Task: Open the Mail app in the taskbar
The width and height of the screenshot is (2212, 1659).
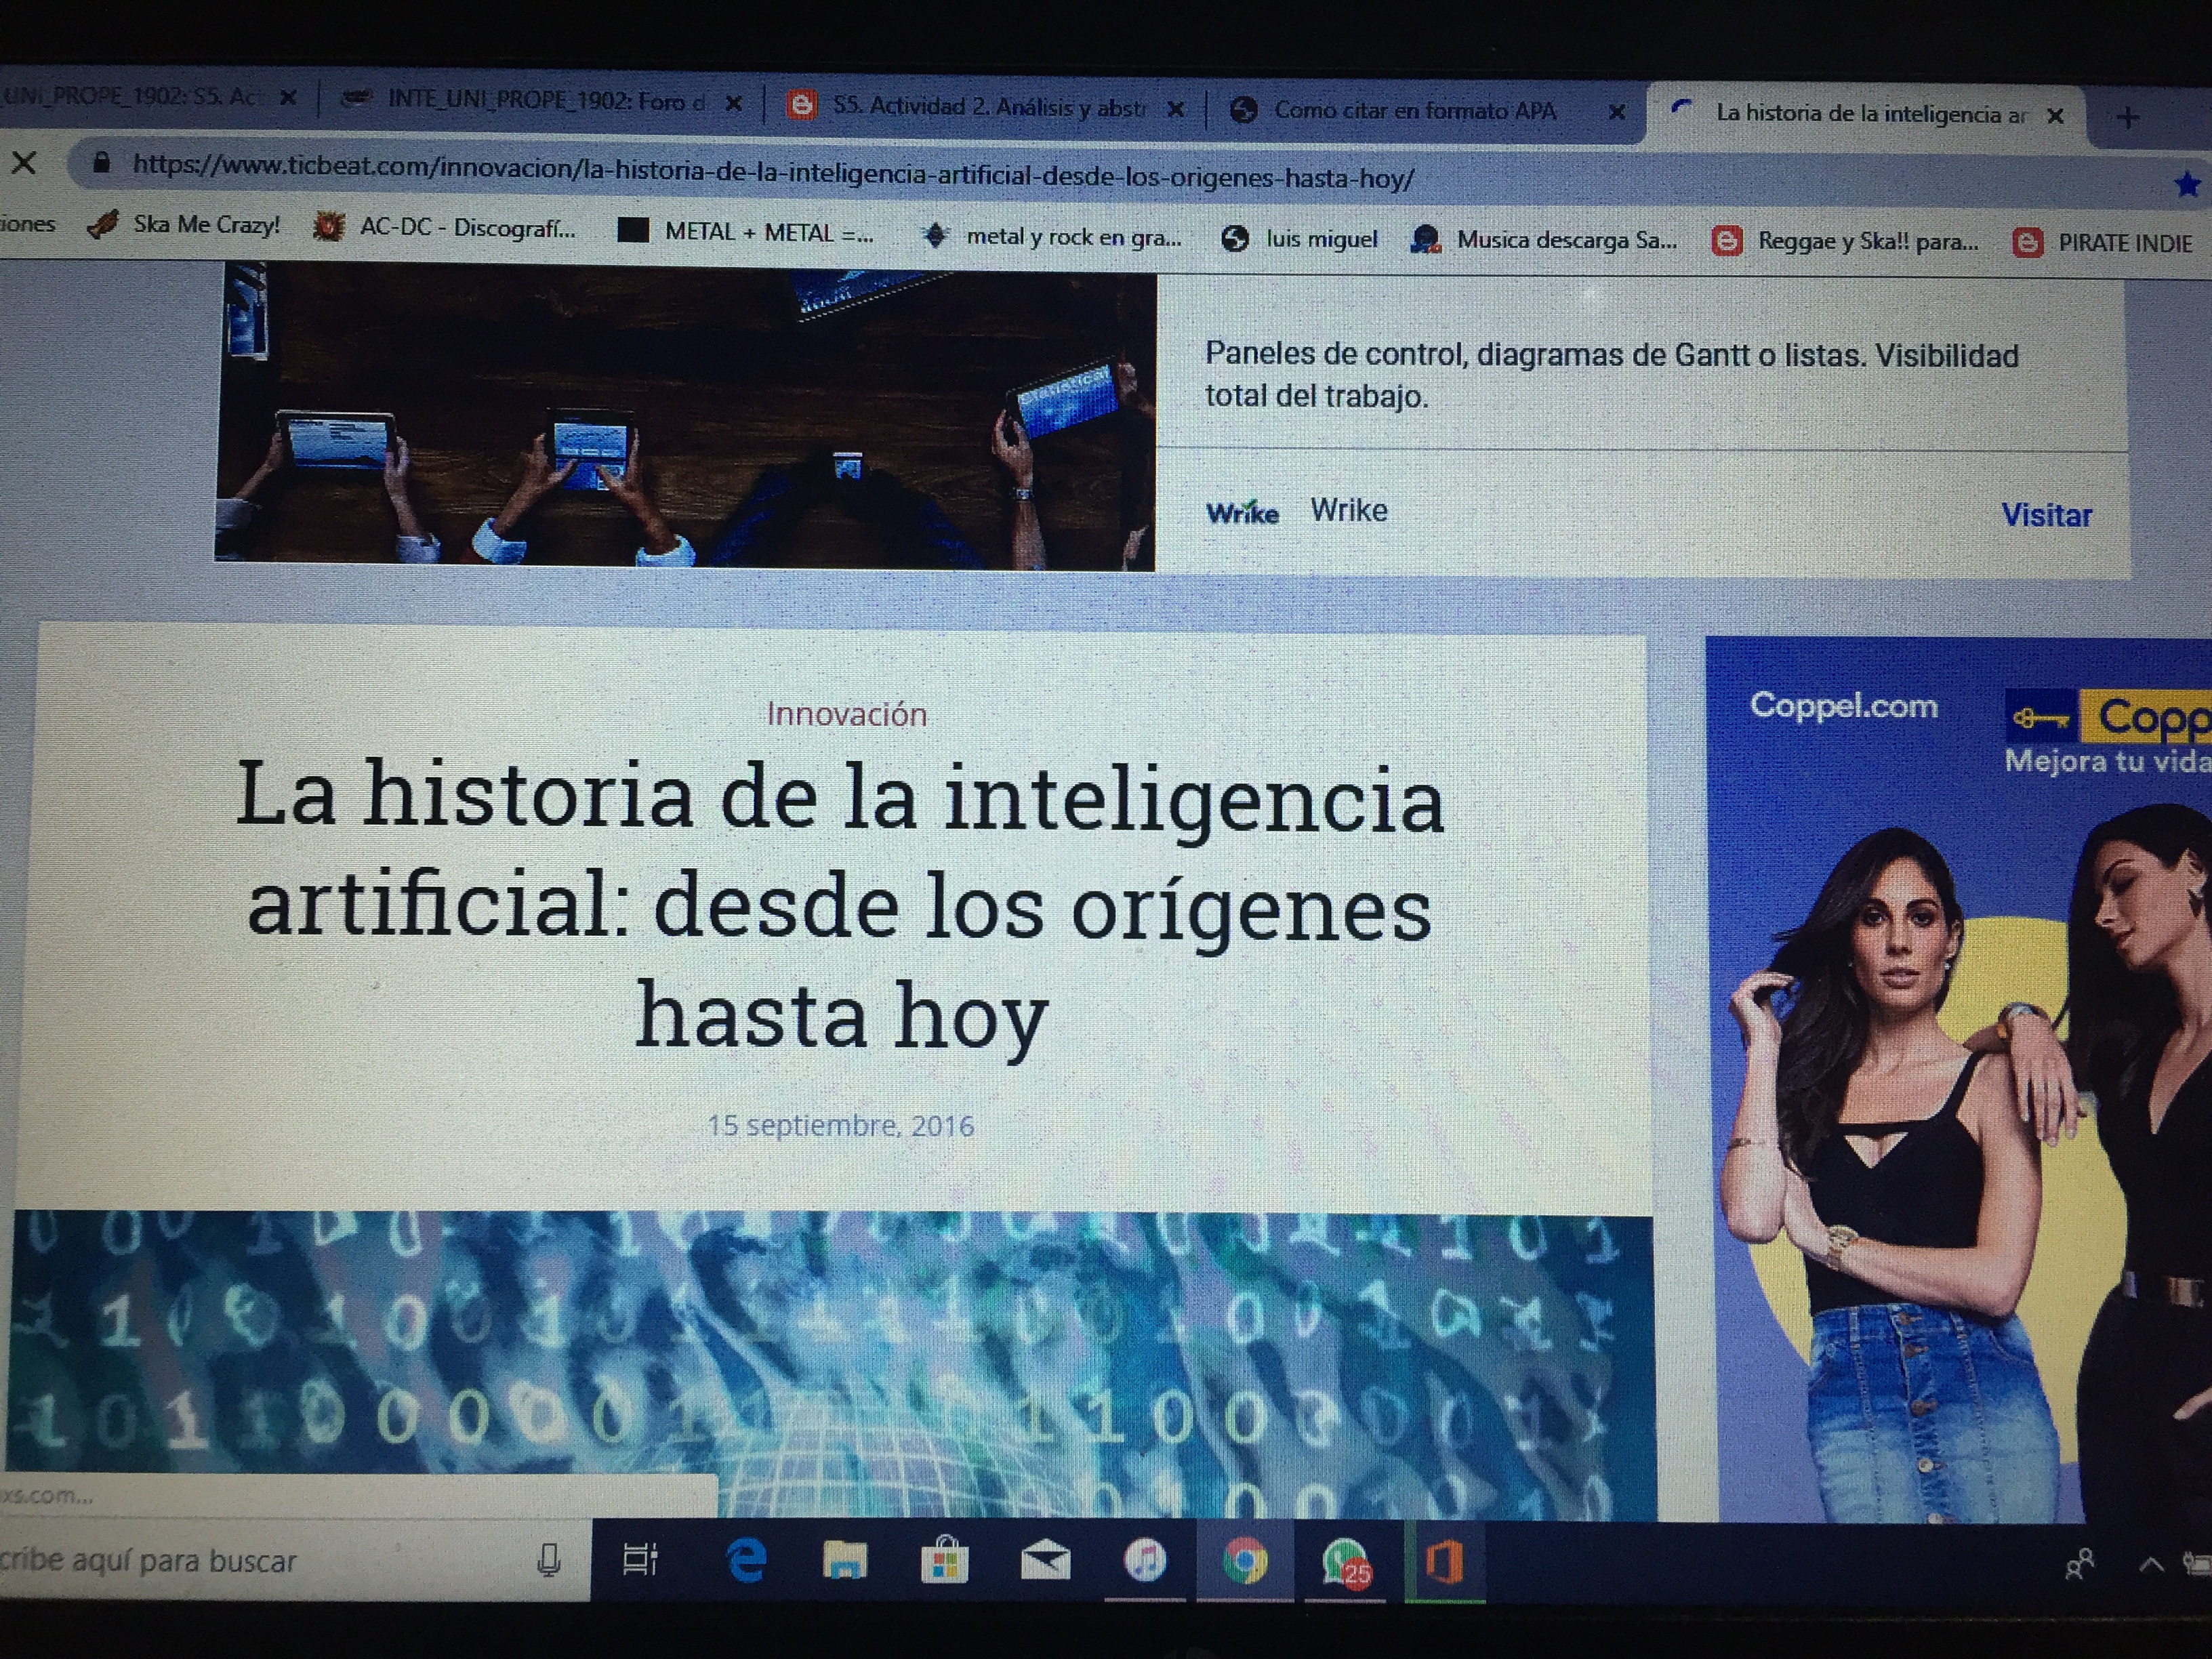Action: [1045, 1560]
